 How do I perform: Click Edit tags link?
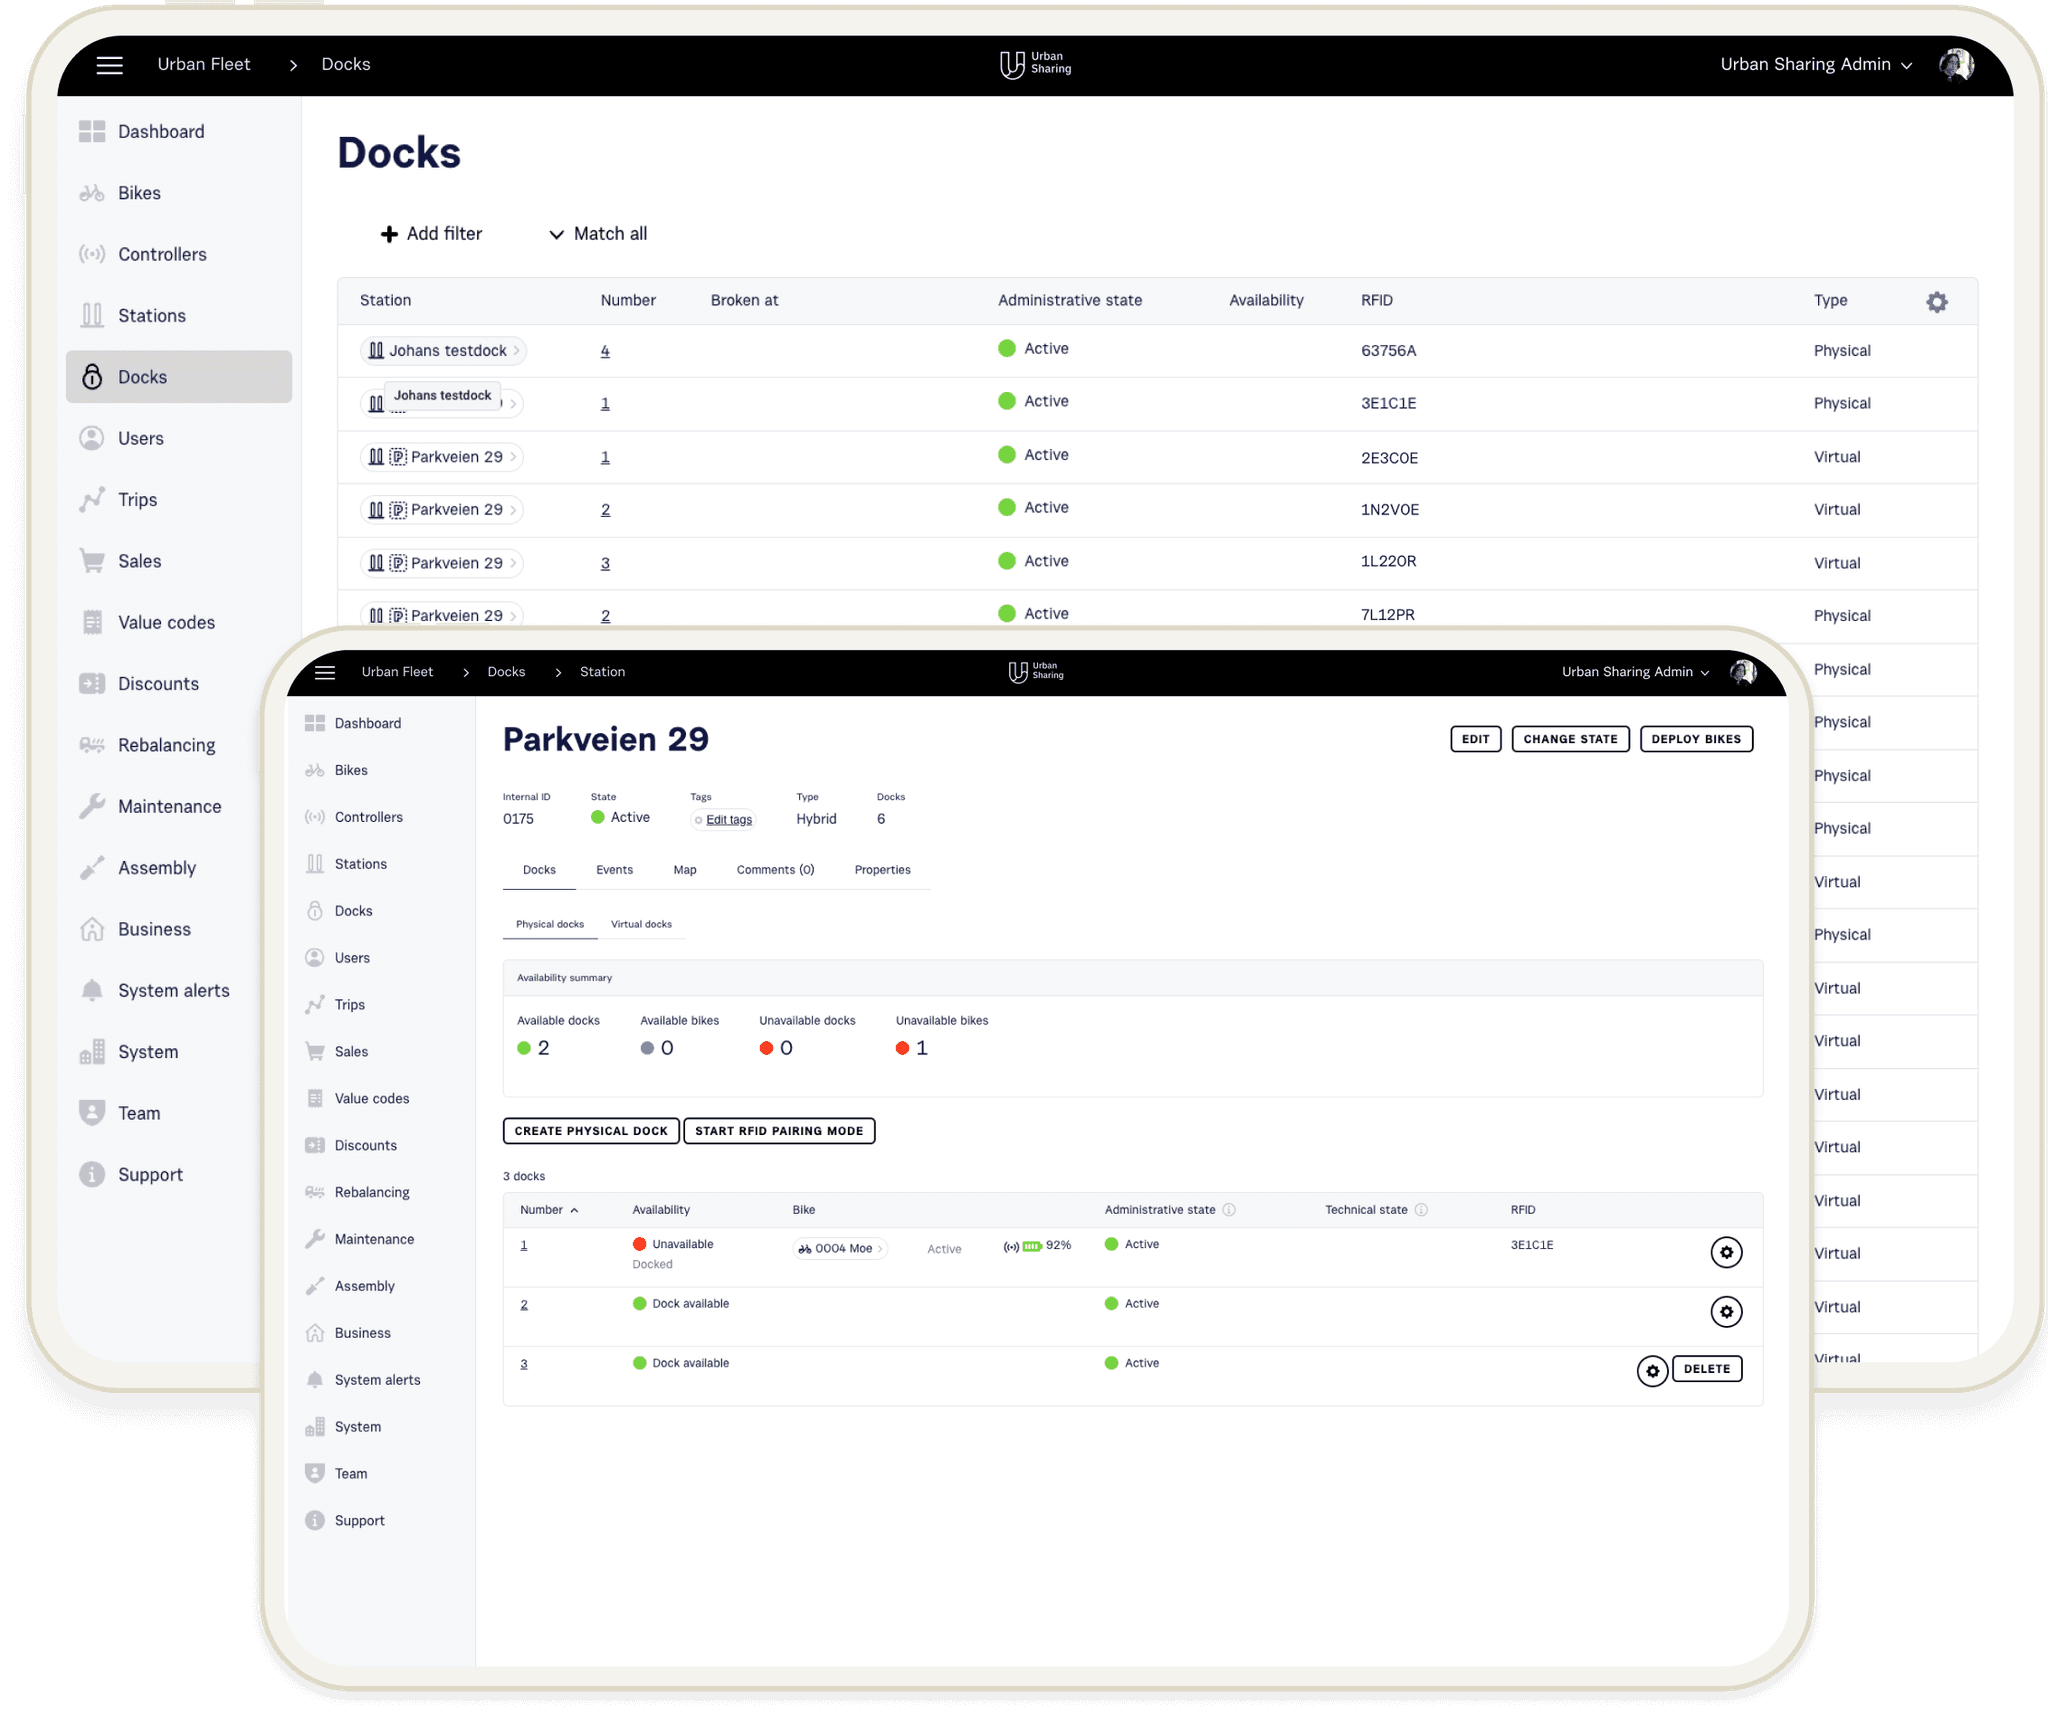(x=729, y=820)
